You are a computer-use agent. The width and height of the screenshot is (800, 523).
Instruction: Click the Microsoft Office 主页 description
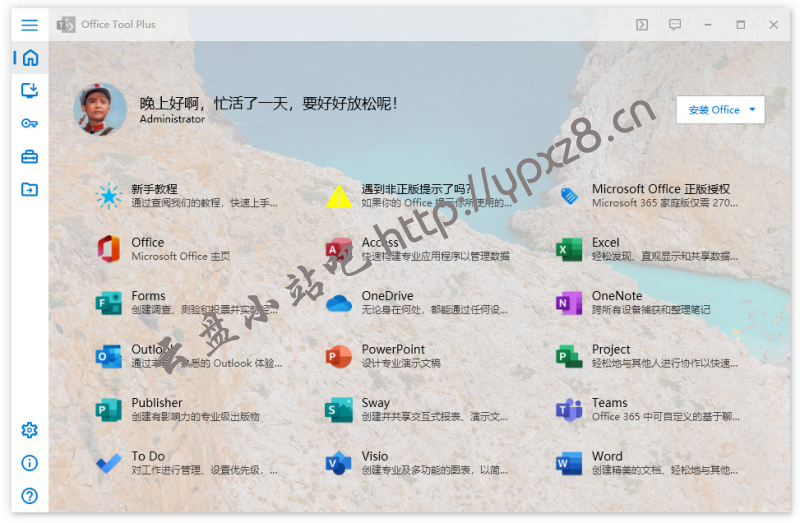(x=181, y=256)
